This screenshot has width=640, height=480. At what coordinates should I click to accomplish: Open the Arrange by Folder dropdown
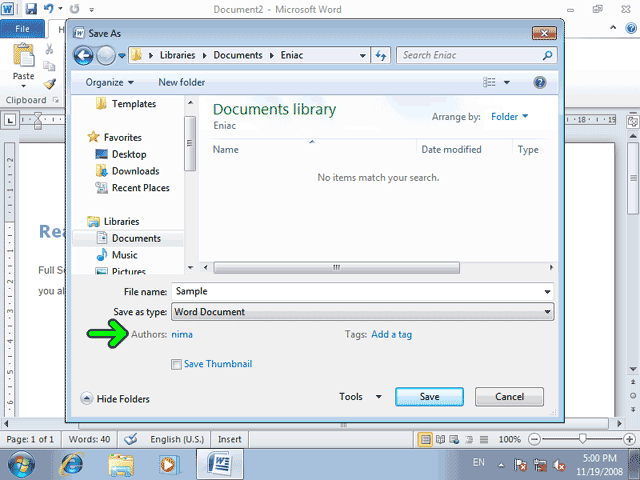click(x=509, y=117)
